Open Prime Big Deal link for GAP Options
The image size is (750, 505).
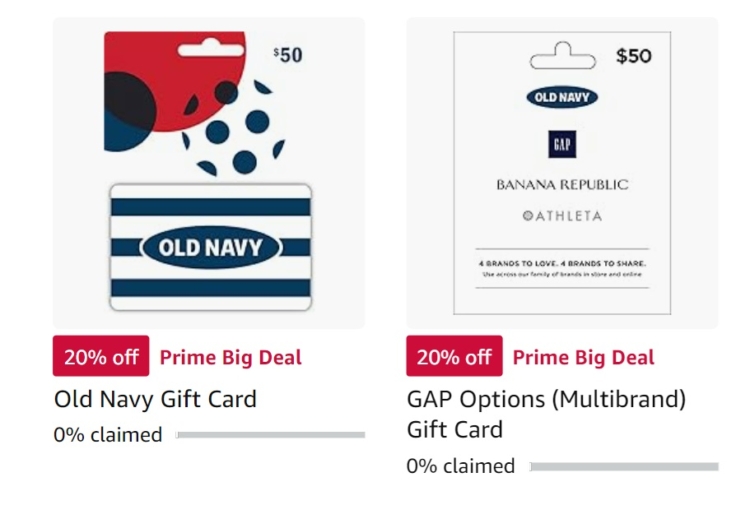point(584,358)
